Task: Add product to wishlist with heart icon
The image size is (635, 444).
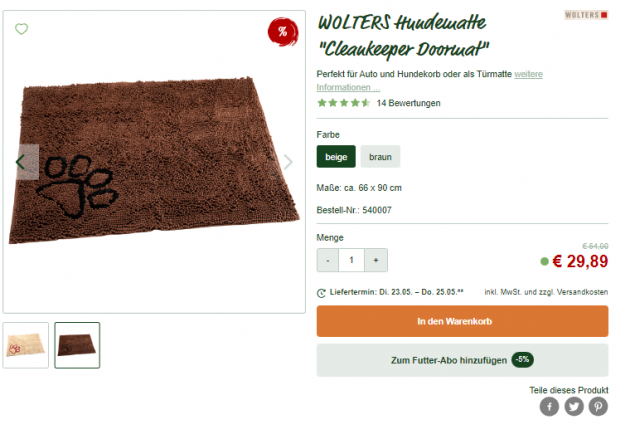Action: [x=21, y=29]
